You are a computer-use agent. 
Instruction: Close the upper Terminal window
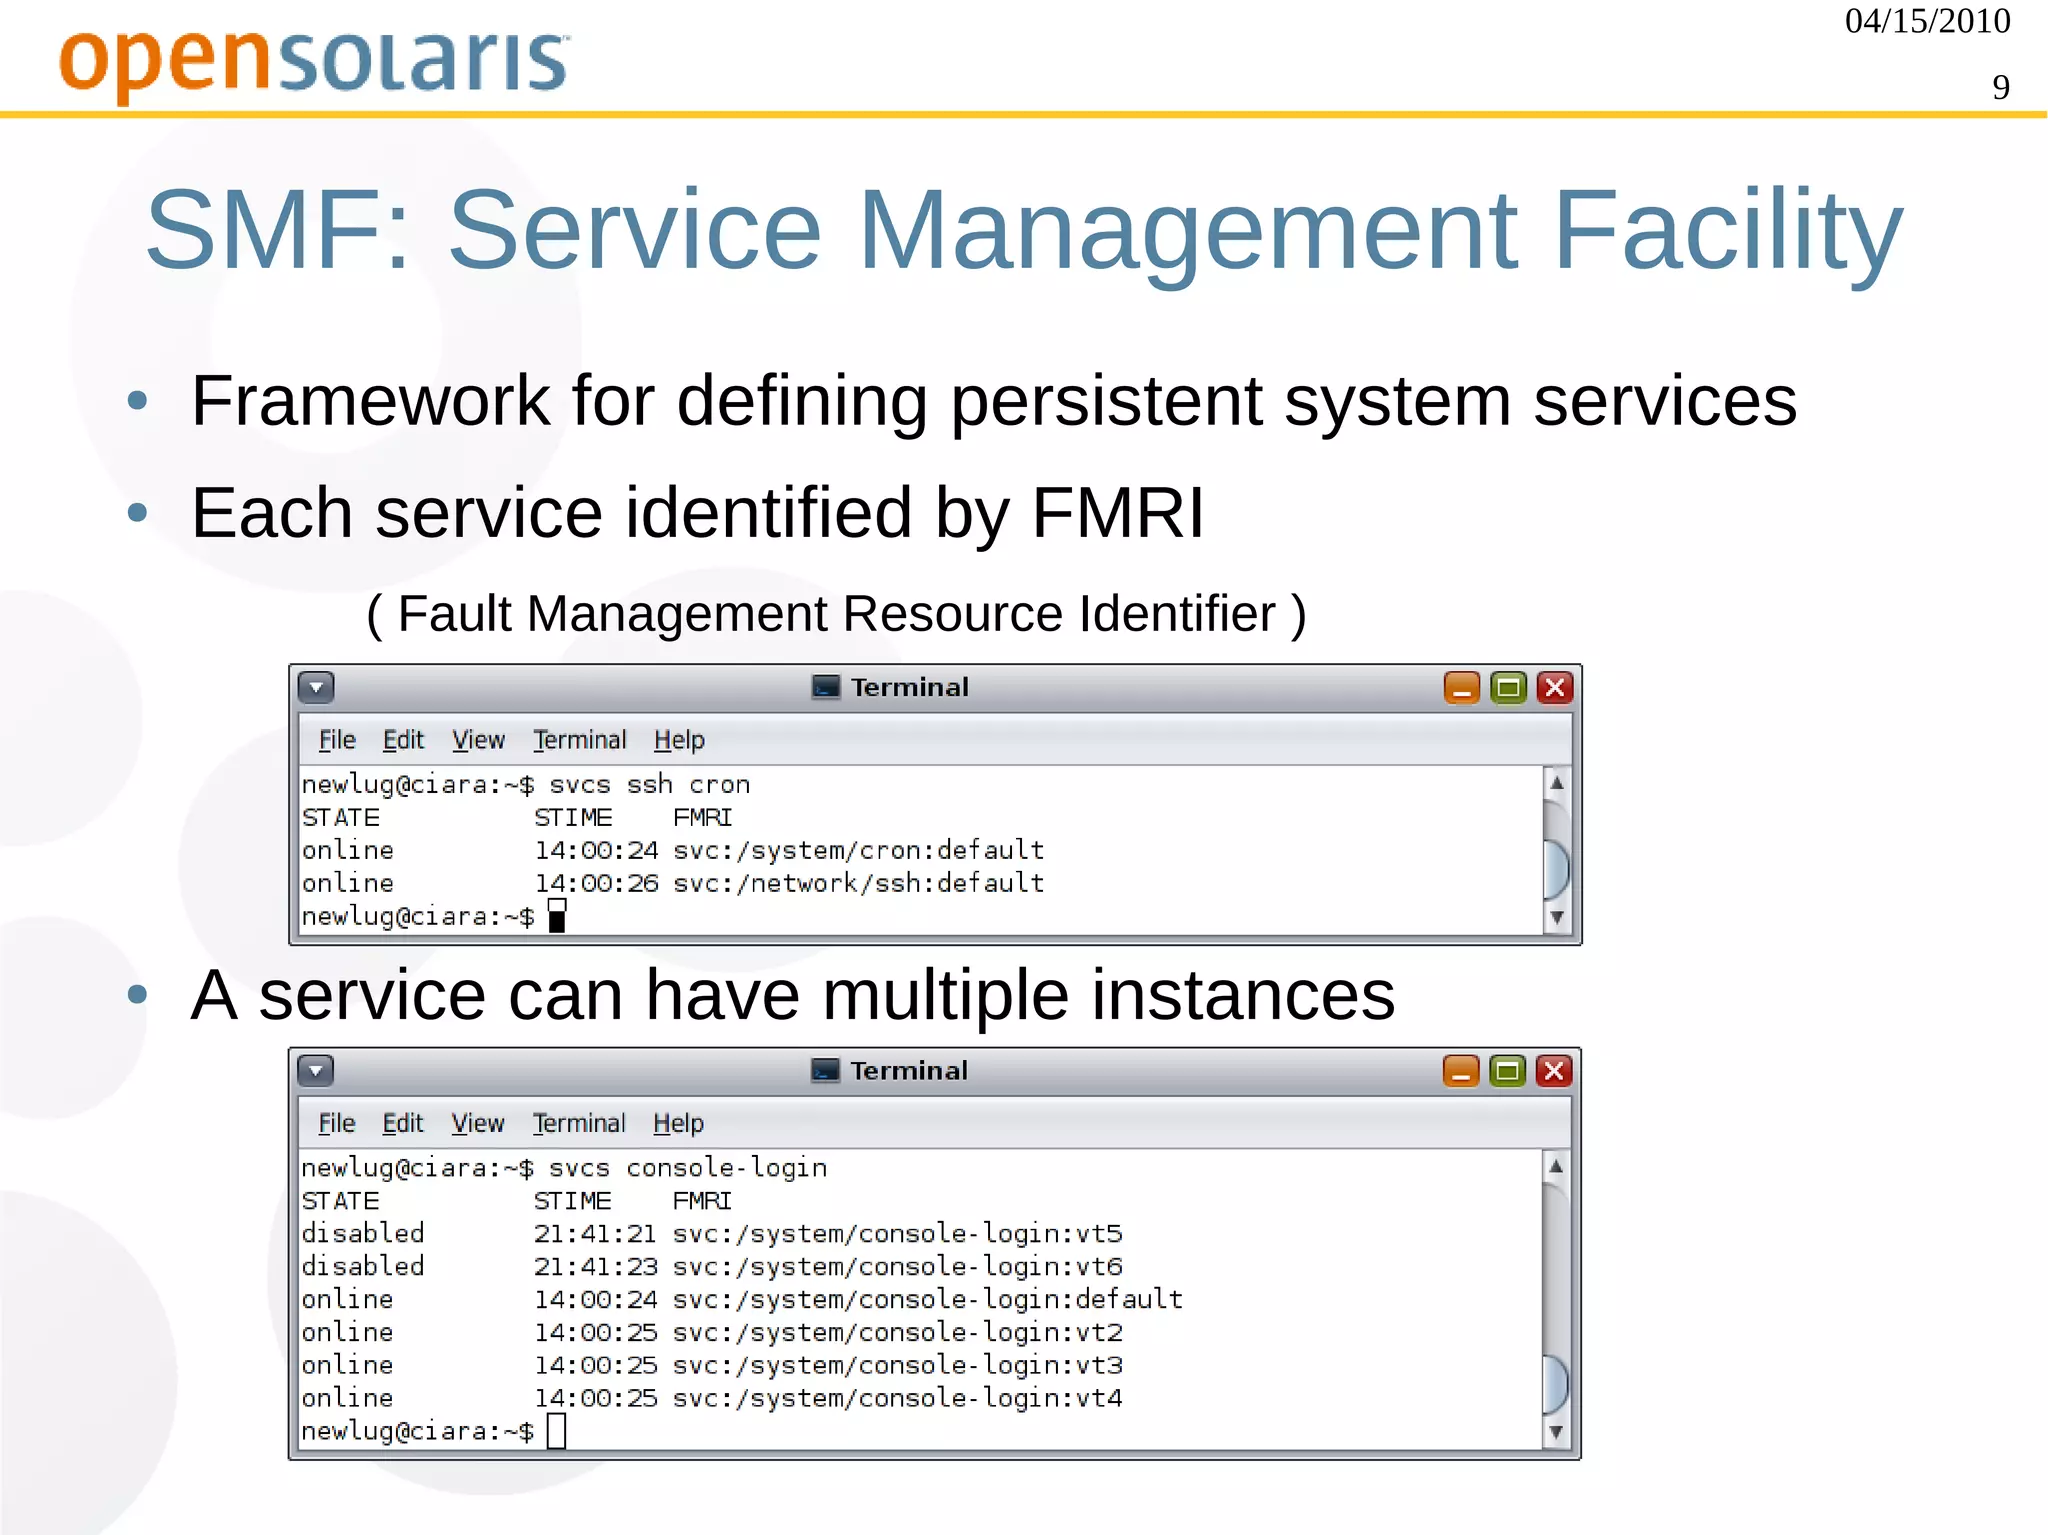coord(1555,688)
